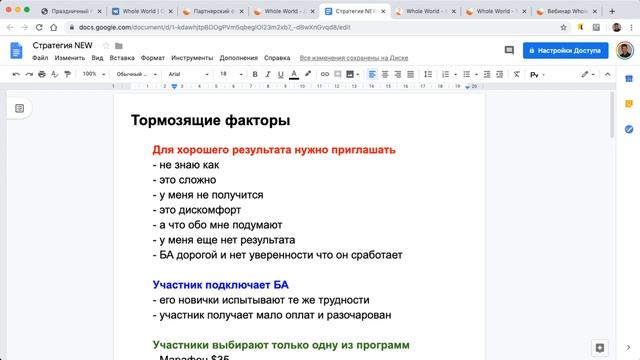Decrease the paragraph indent

click(x=487, y=74)
